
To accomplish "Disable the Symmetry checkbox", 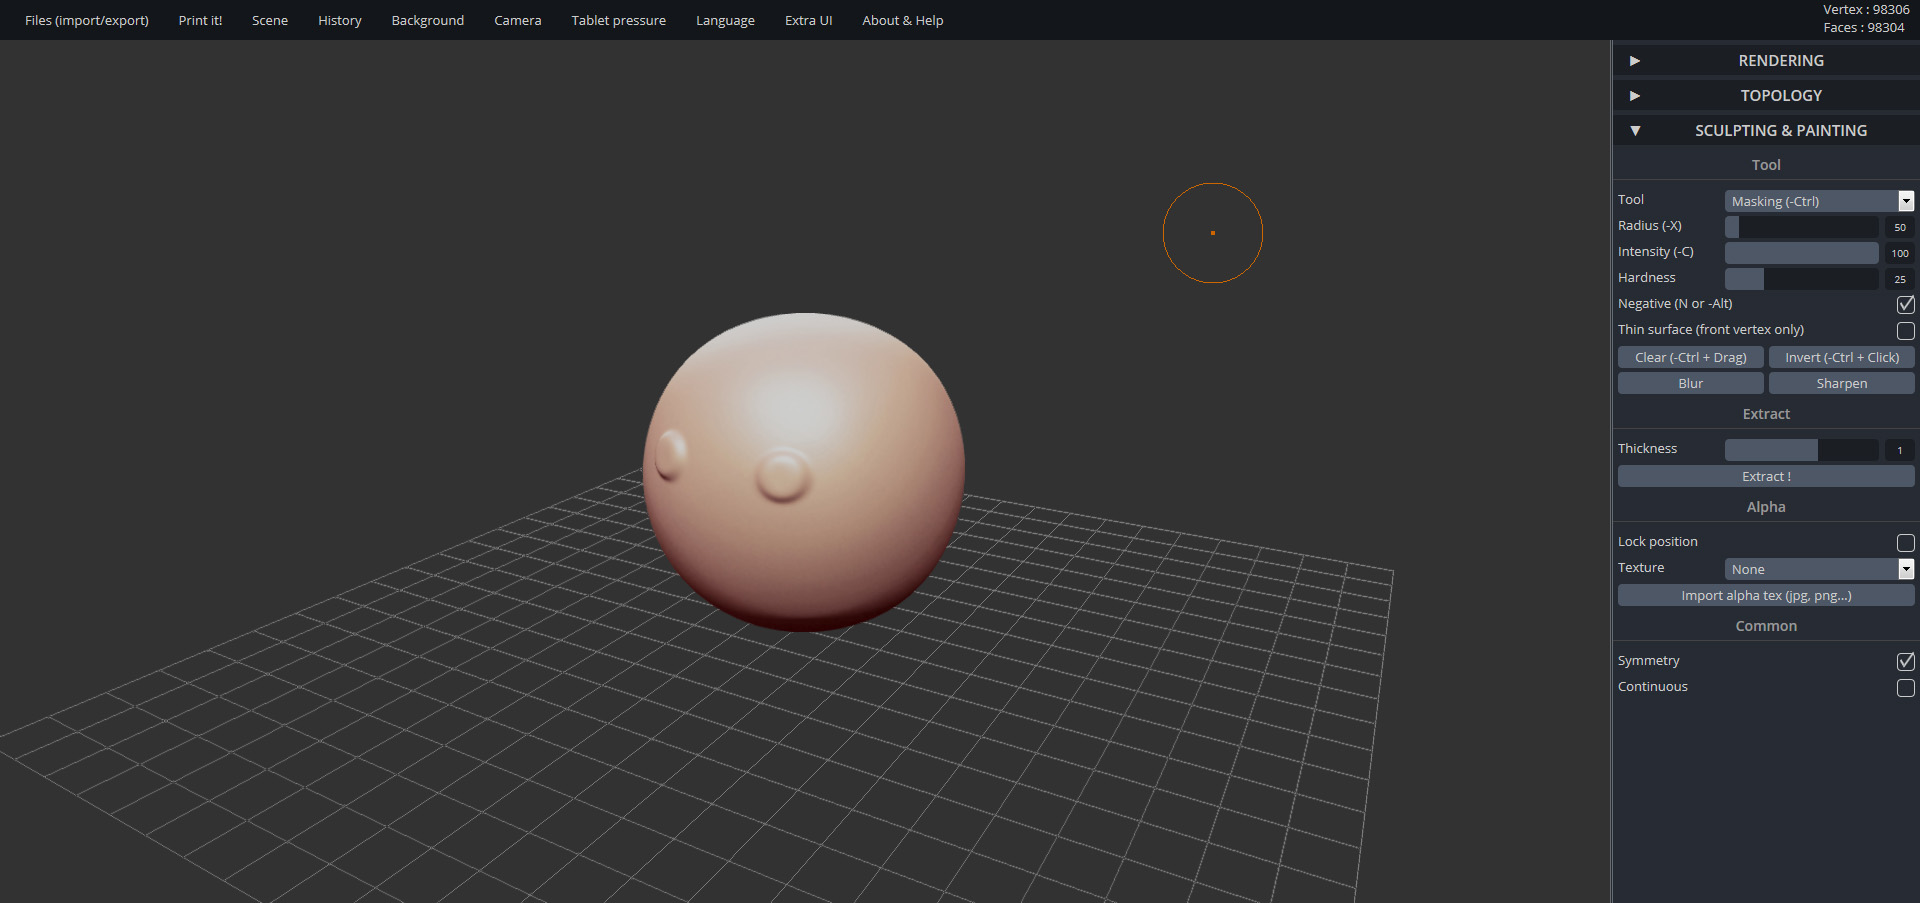I will [1905, 661].
